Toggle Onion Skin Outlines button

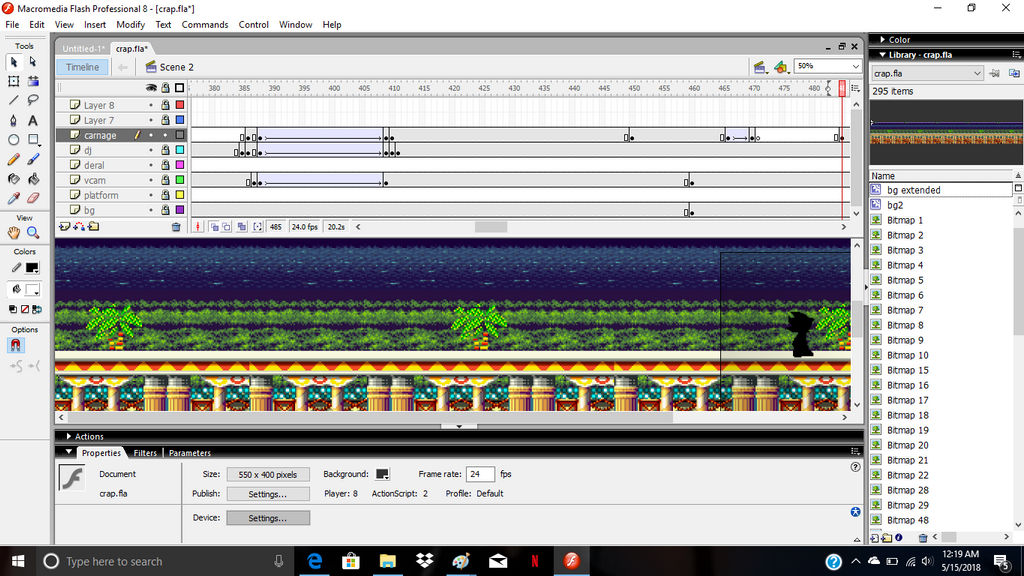click(227, 227)
